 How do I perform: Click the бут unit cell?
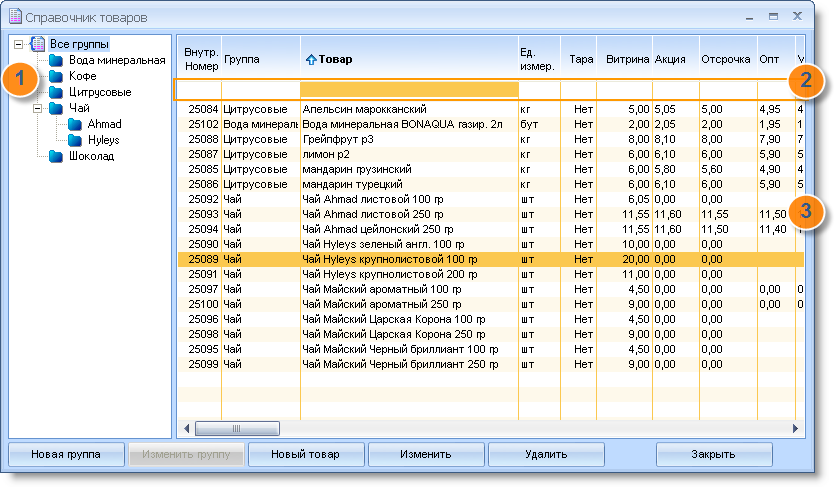point(539,124)
